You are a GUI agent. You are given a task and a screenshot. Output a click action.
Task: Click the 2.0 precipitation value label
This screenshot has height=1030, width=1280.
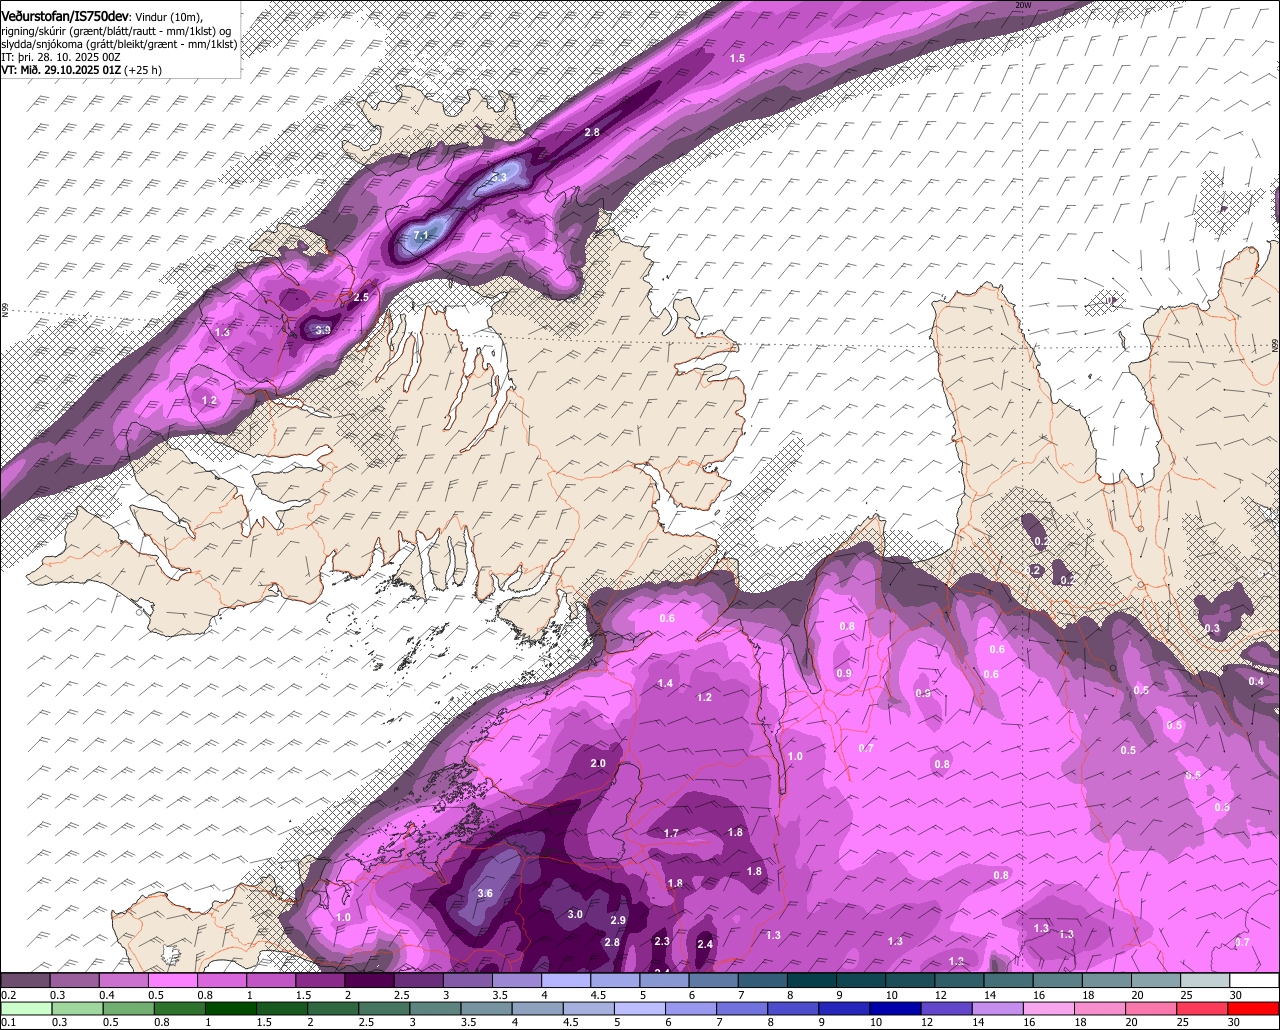pyautogui.click(x=598, y=763)
